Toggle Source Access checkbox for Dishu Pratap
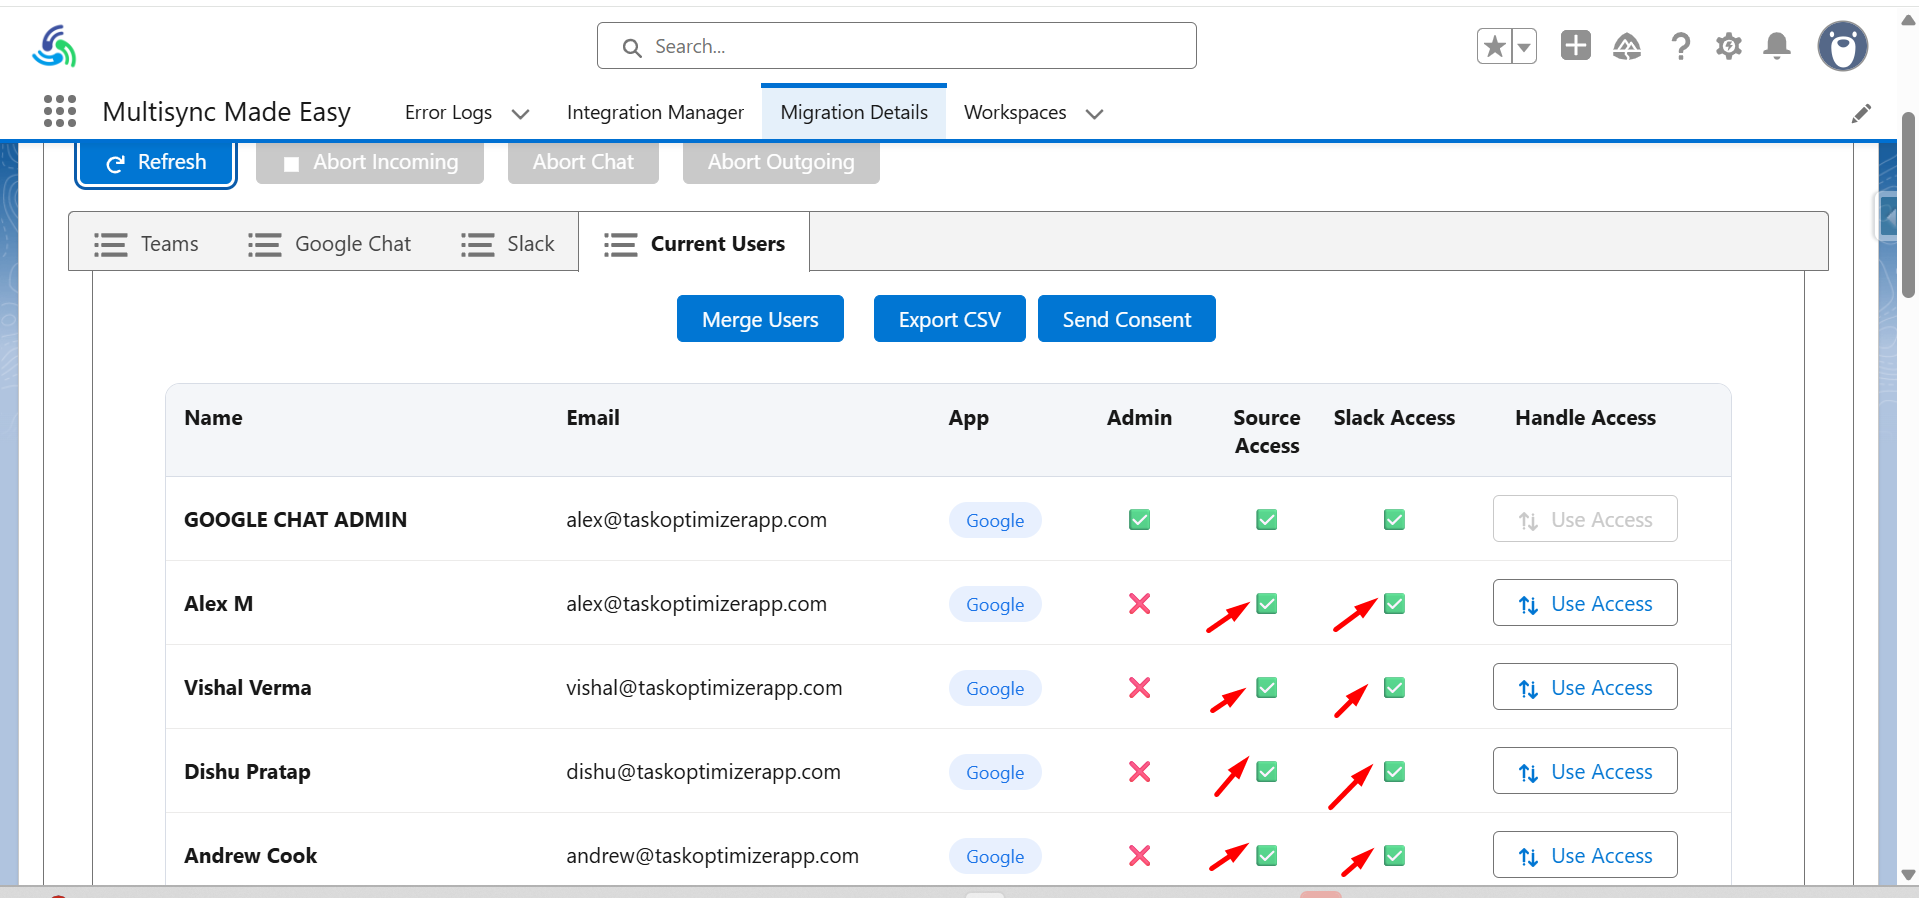 [1267, 772]
